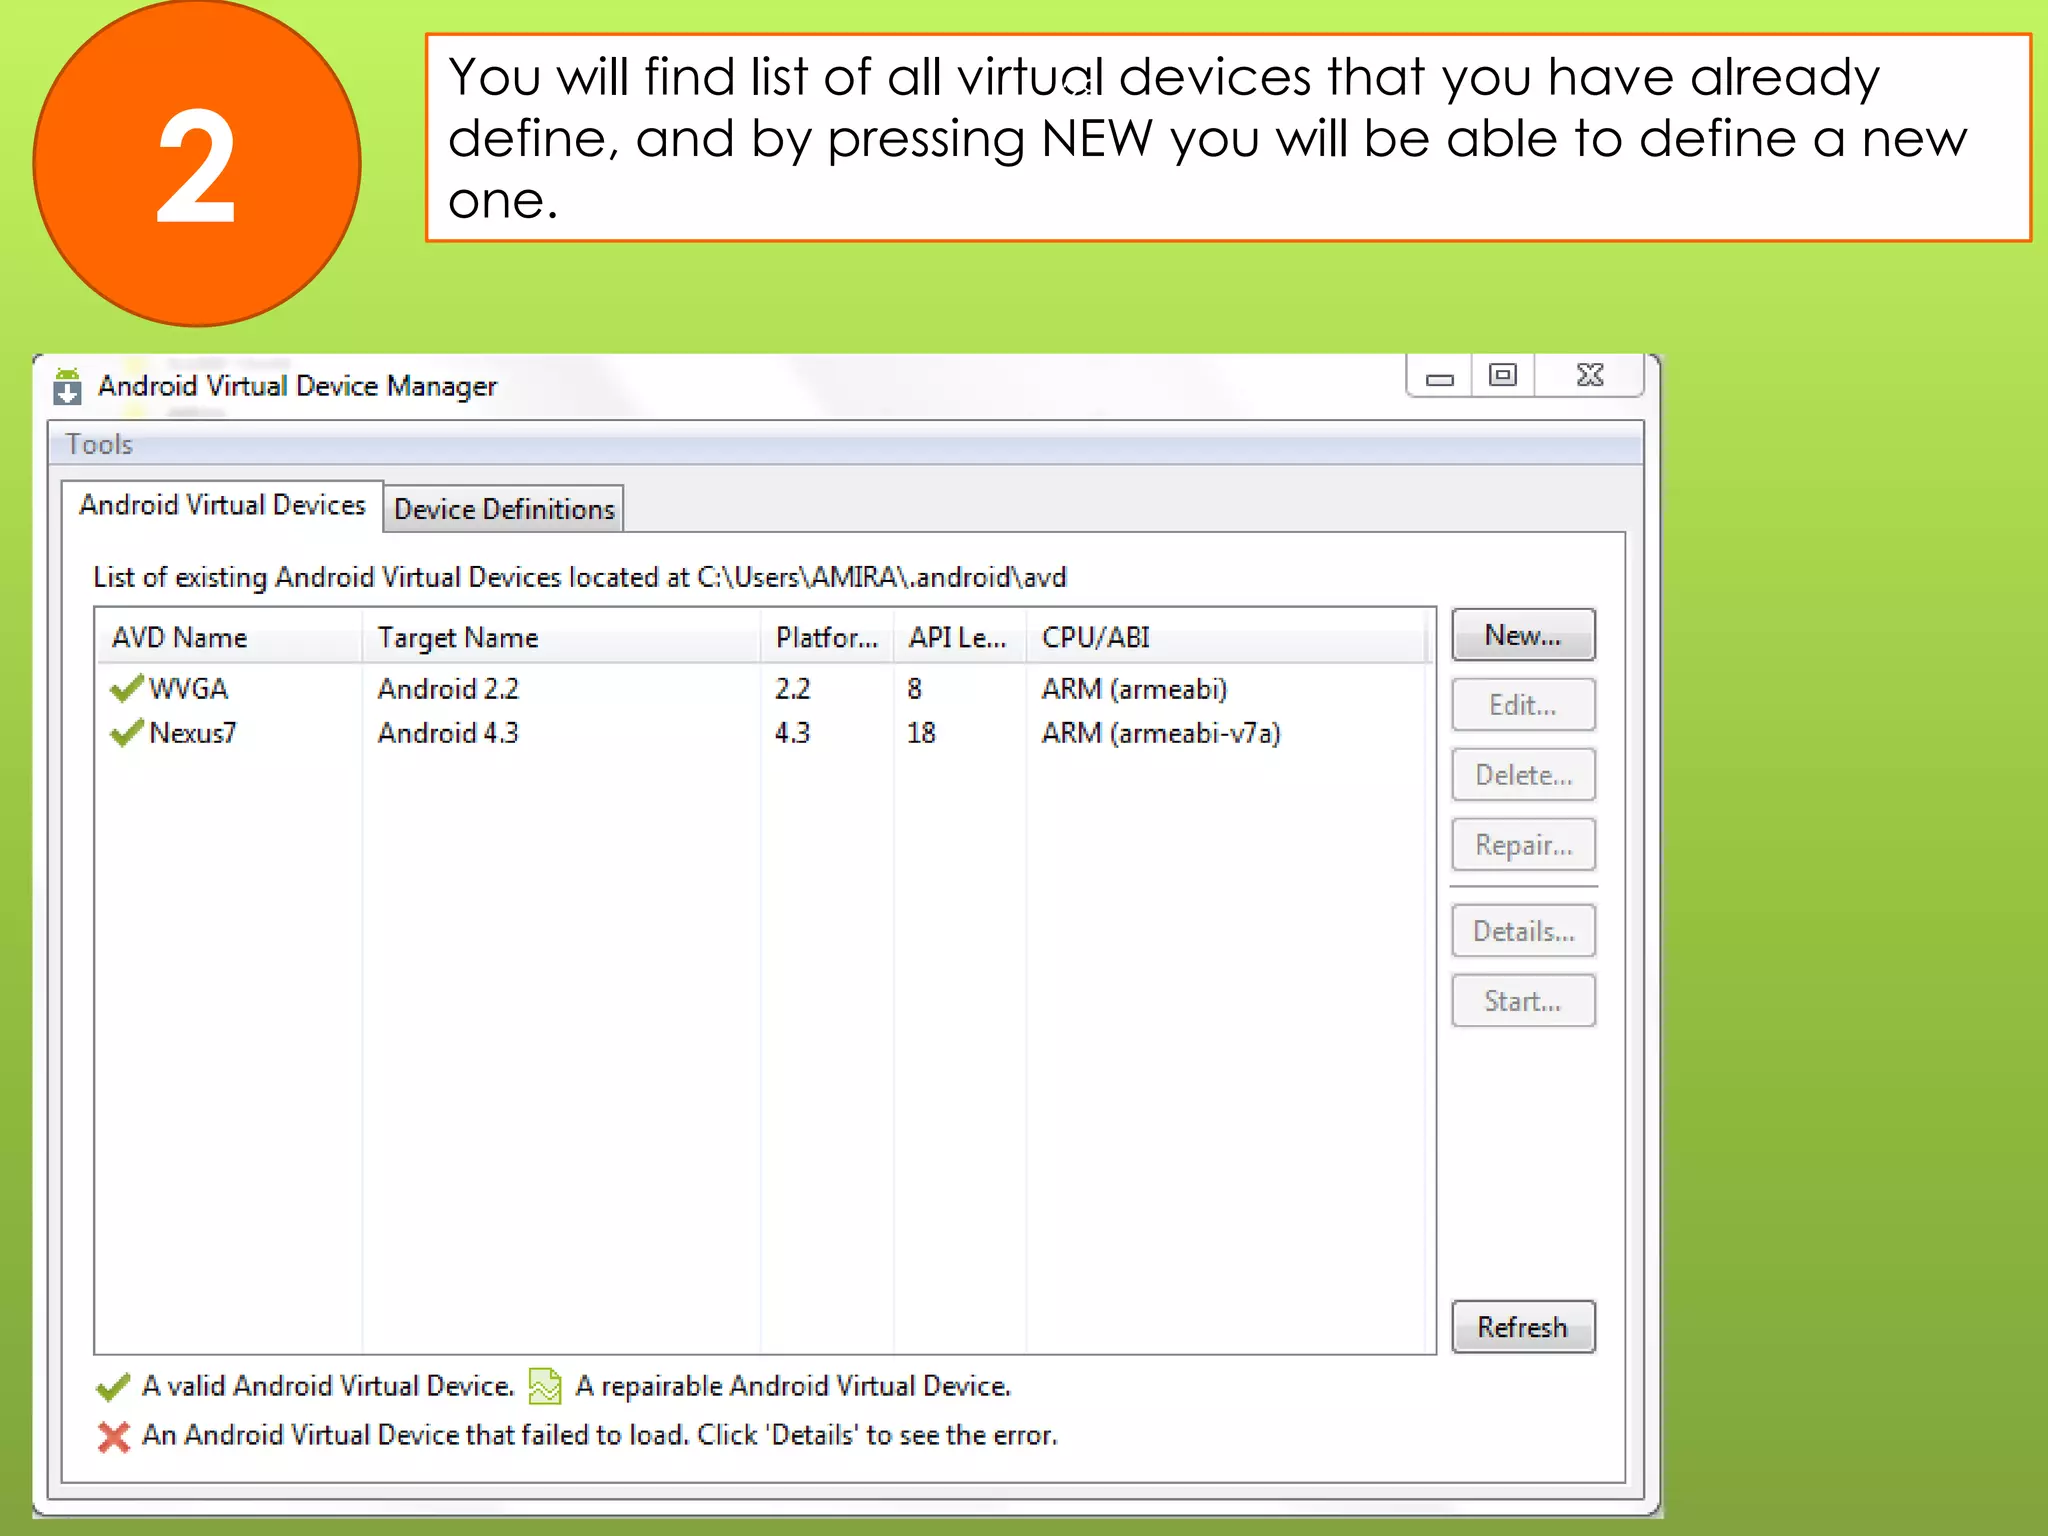Click the ARM (armeabi-v7a) cell
This screenshot has width=2048, height=1536.
point(1161,733)
